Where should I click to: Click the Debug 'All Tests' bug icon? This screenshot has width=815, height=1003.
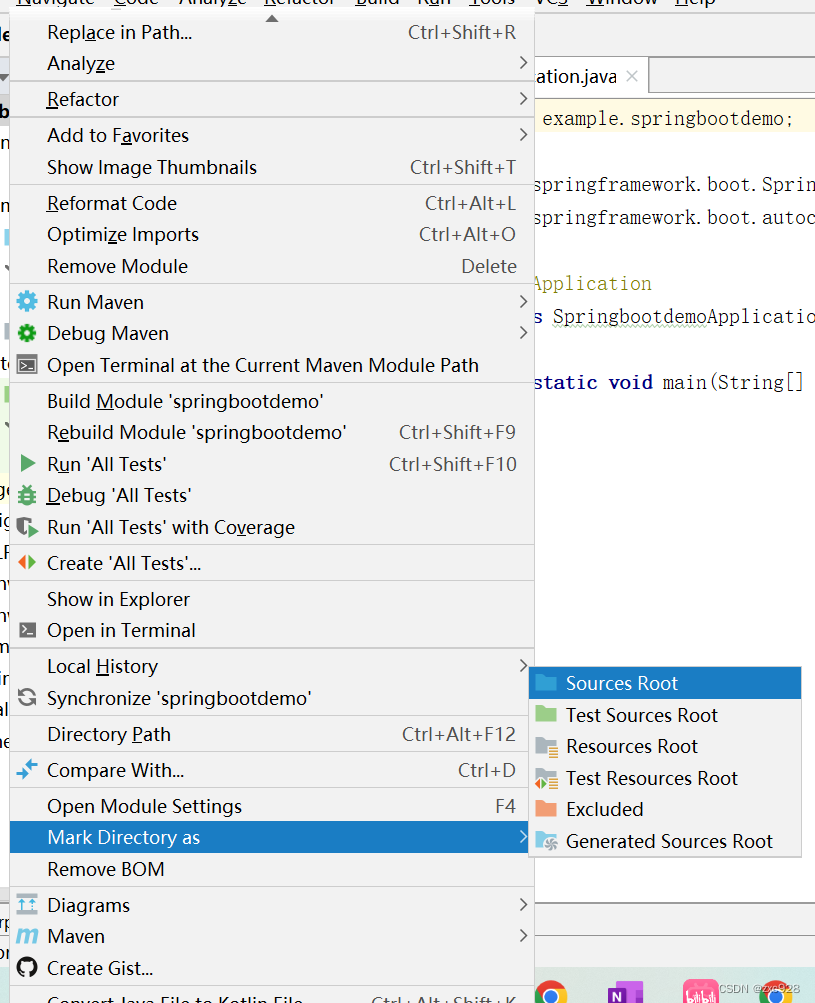tap(27, 495)
